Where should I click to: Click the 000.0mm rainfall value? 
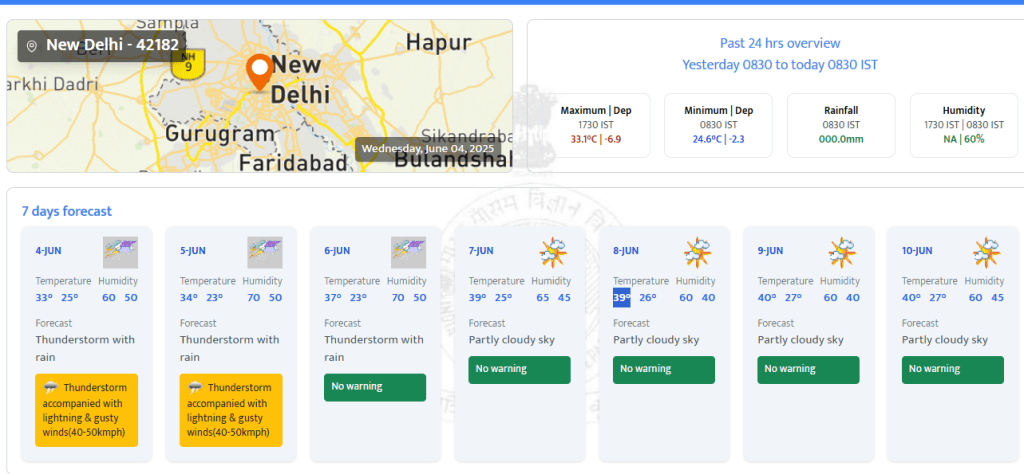point(841,139)
